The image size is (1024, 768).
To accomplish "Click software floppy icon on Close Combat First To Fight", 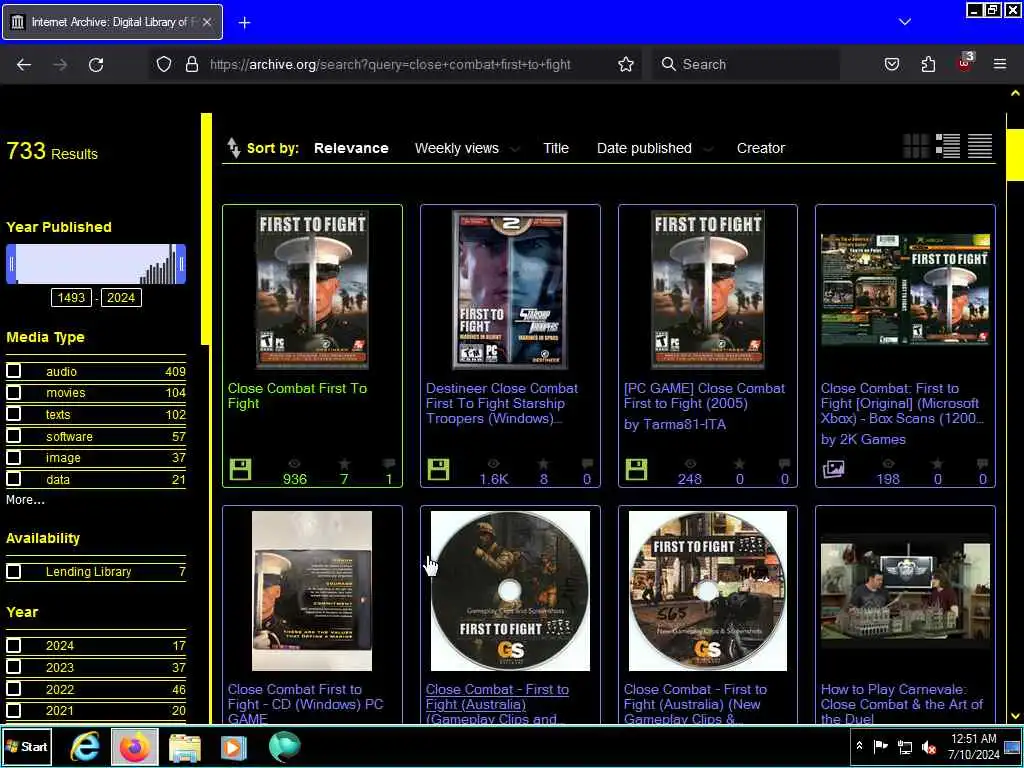I will [x=240, y=470].
